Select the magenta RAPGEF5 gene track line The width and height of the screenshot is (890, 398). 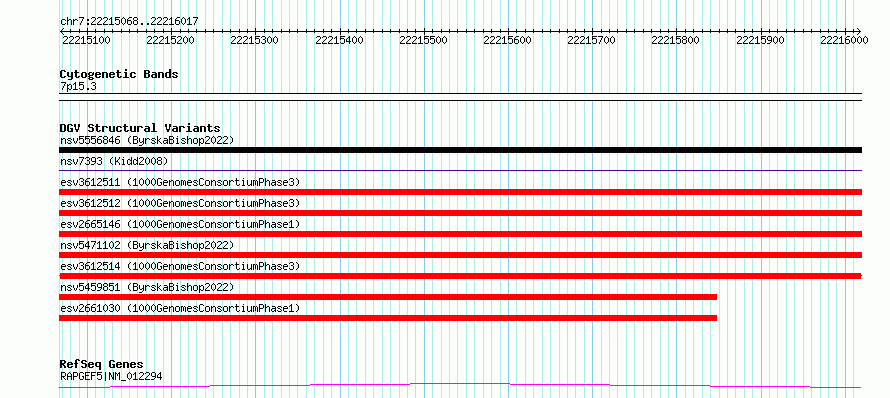(460, 386)
